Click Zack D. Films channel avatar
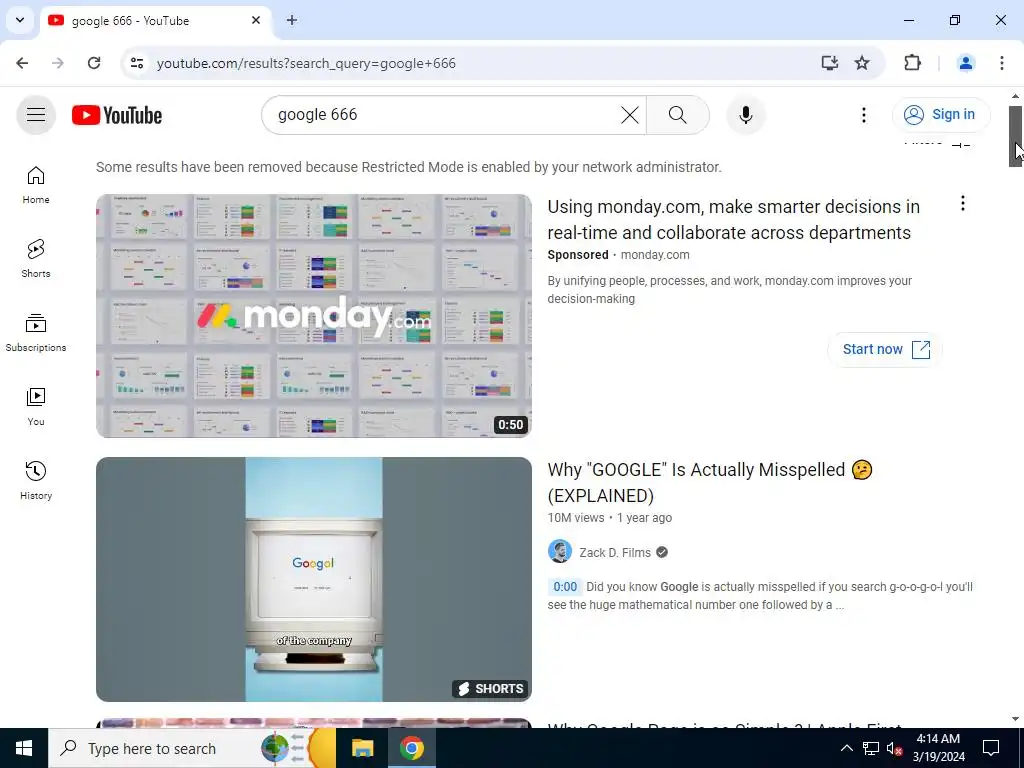 [560, 552]
